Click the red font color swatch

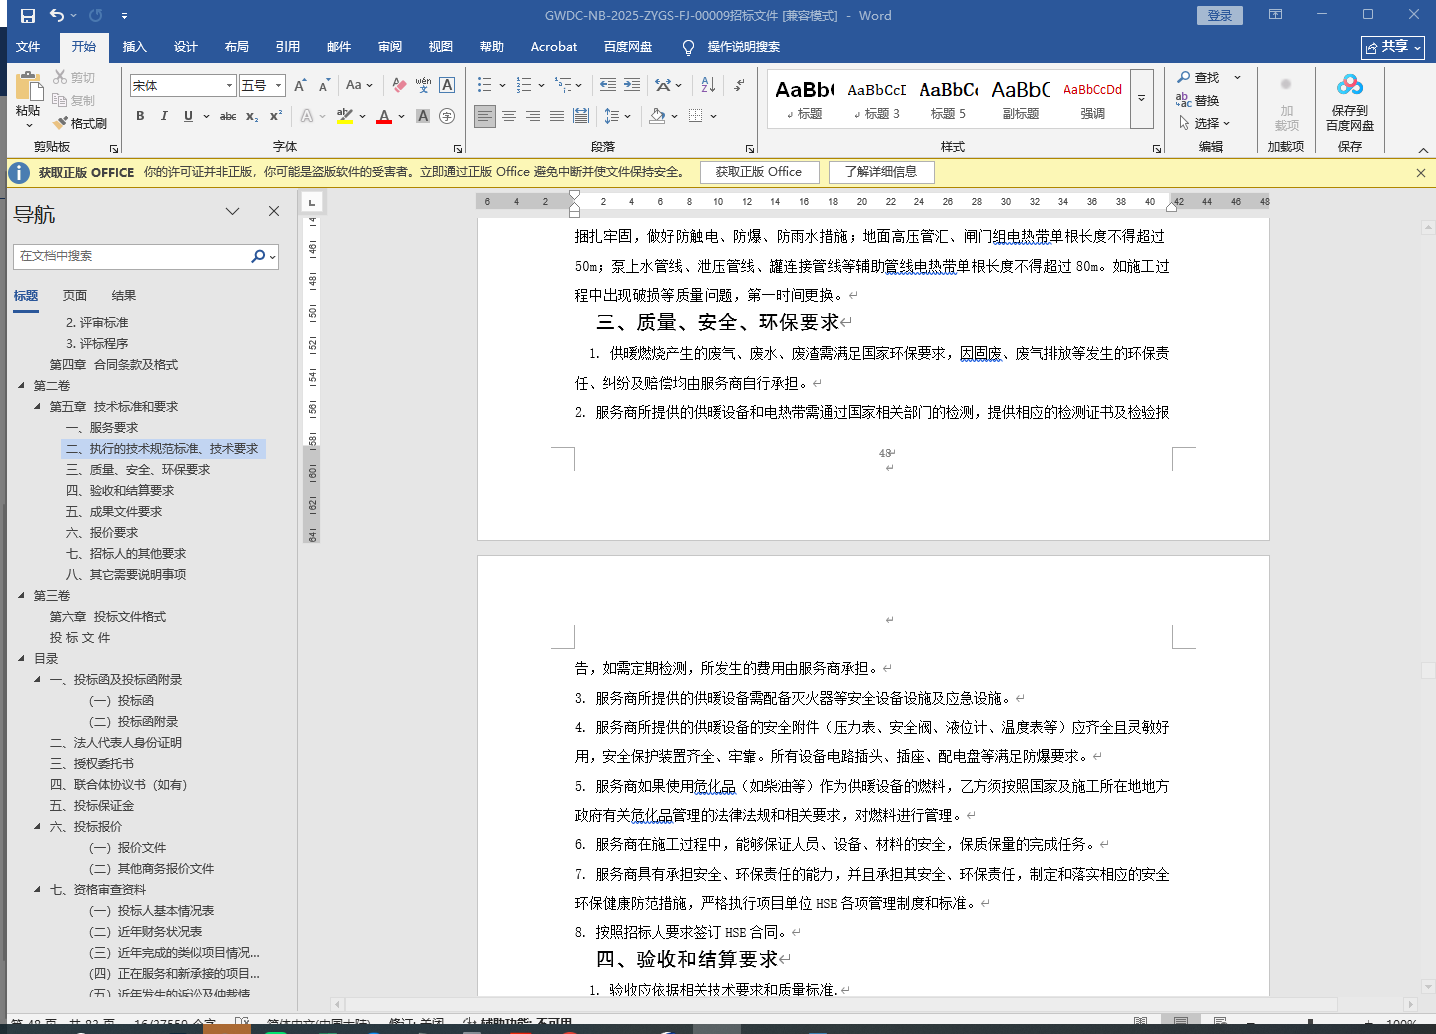[384, 116]
